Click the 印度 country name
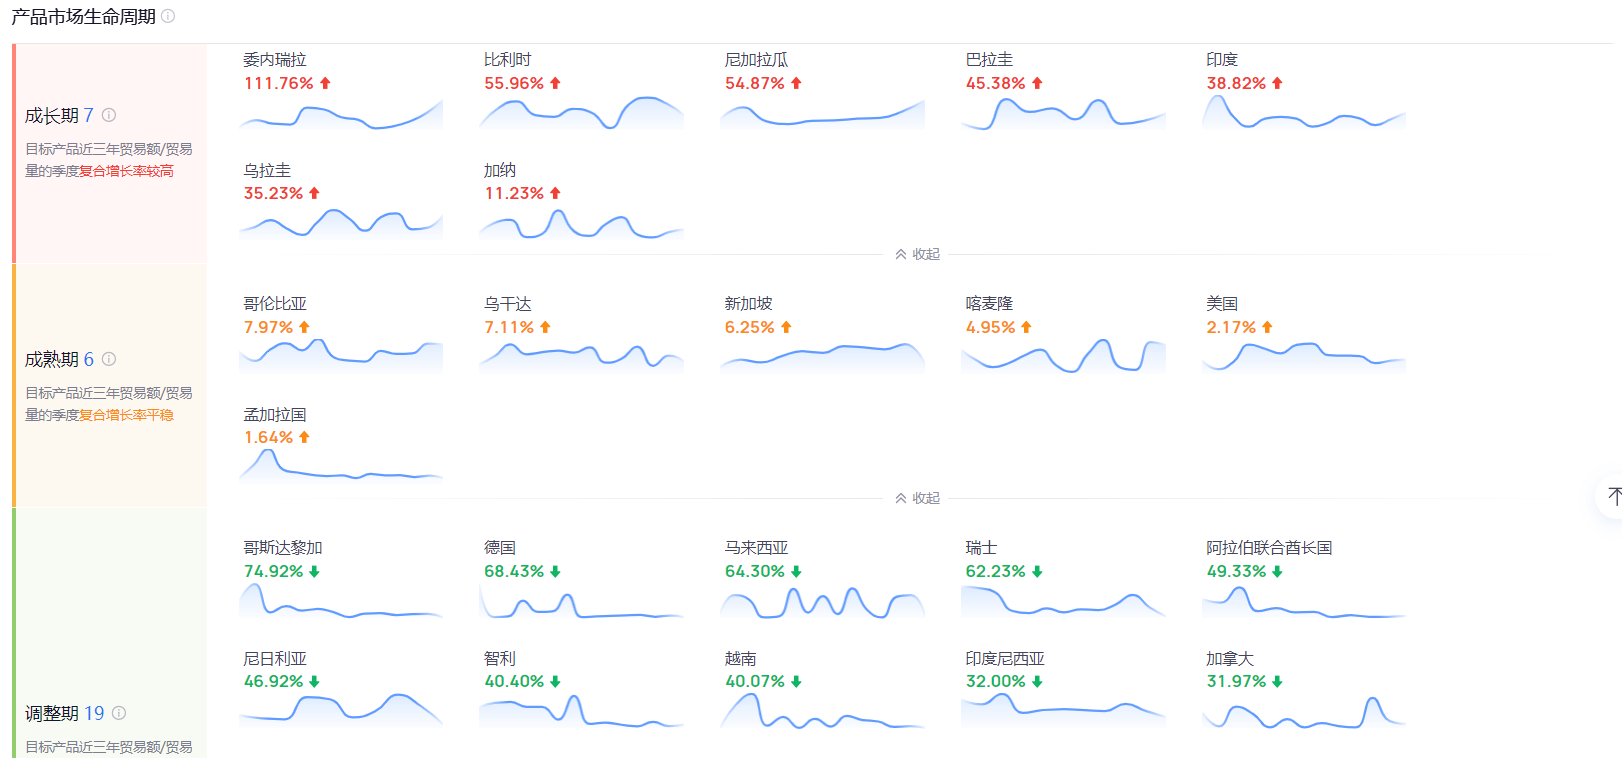 (x=1222, y=60)
